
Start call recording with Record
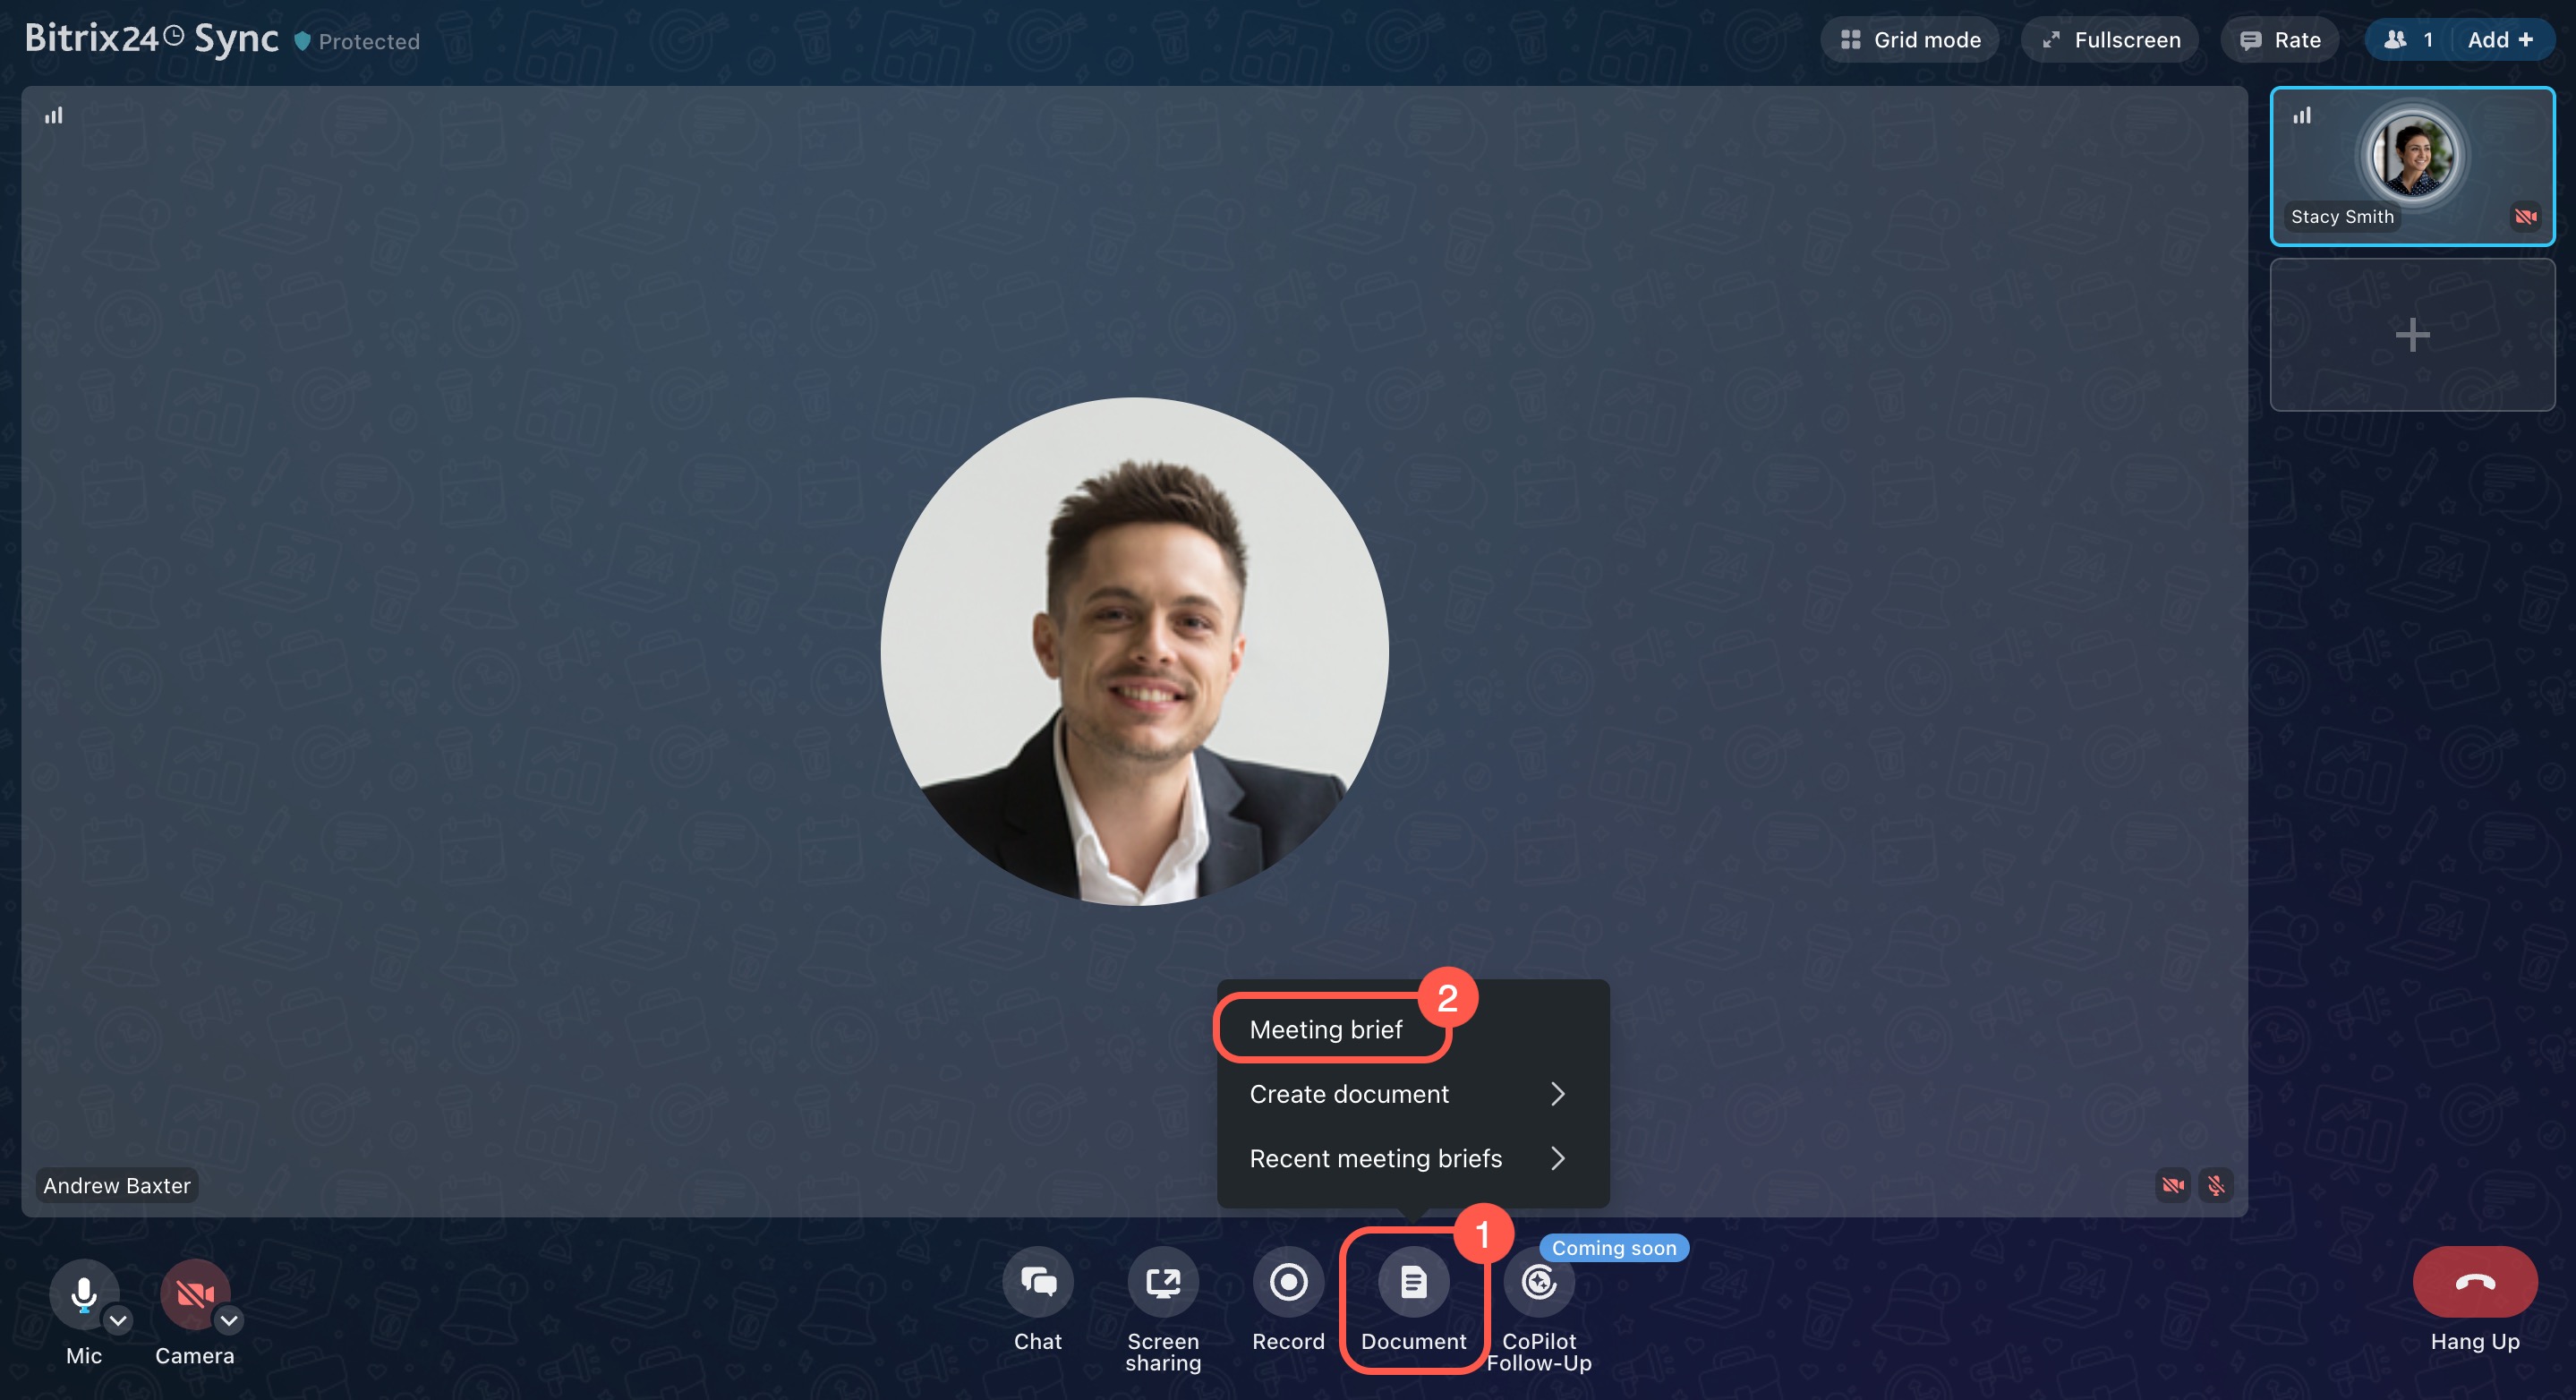[x=1288, y=1282]
